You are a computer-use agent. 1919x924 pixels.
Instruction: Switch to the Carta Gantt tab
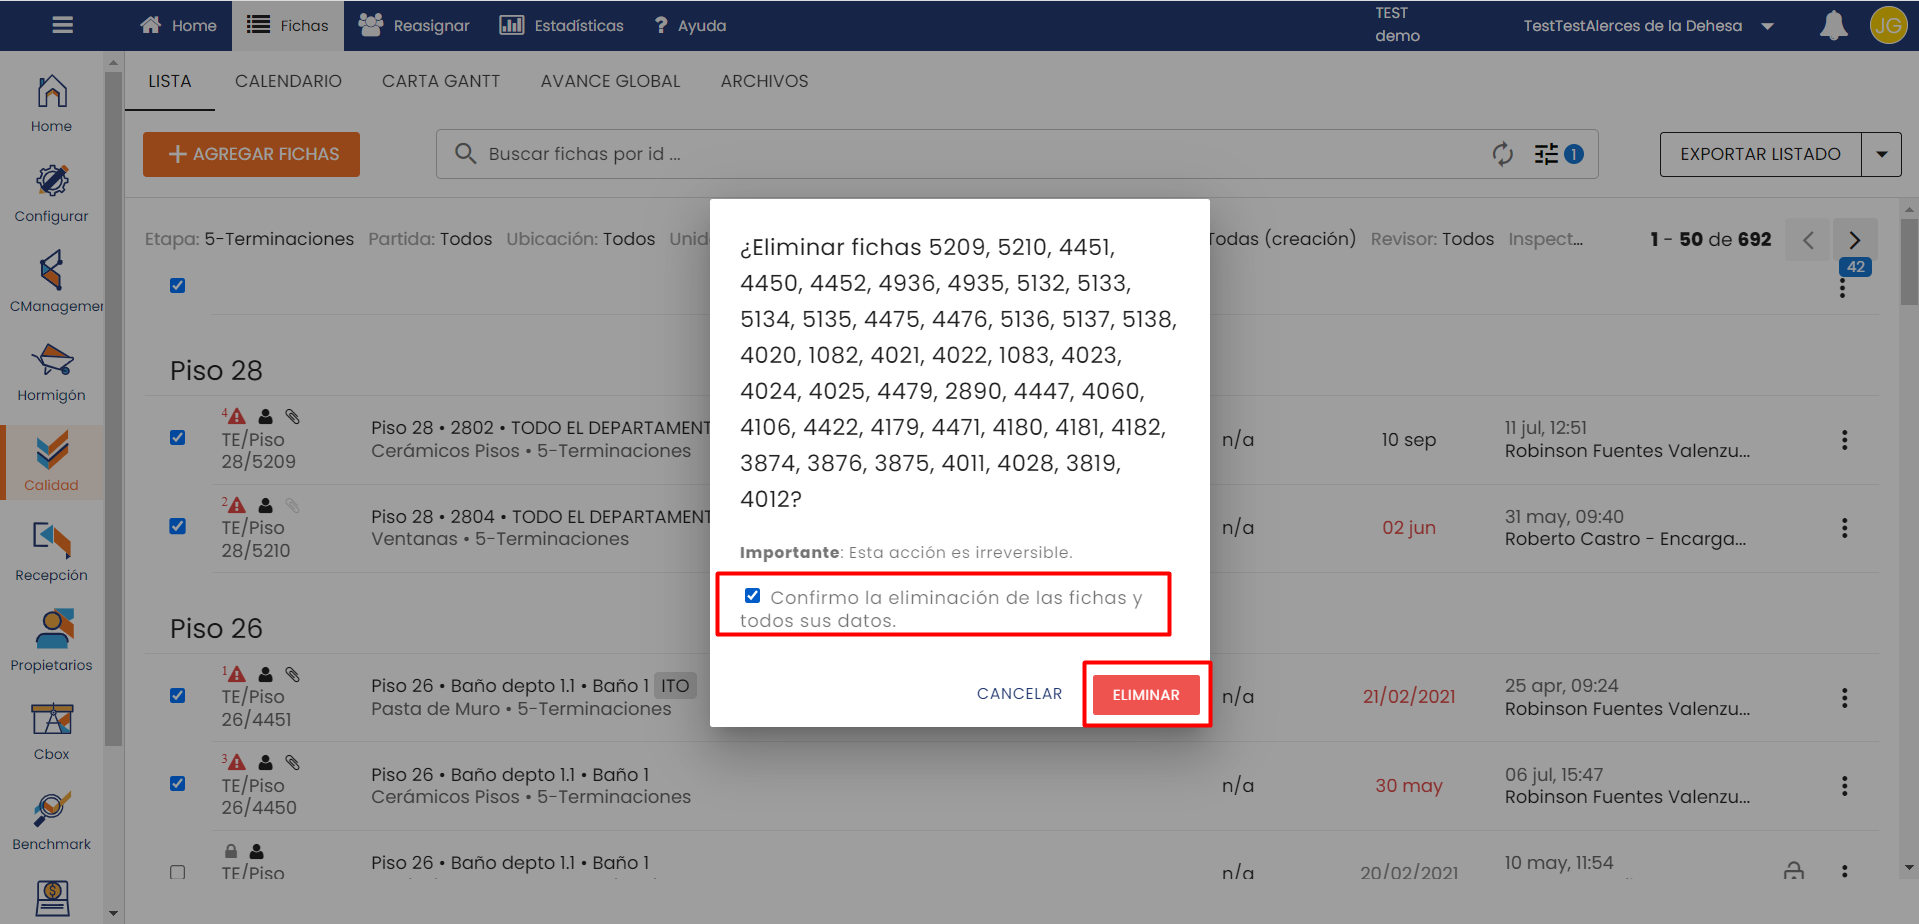pos(440,81)
